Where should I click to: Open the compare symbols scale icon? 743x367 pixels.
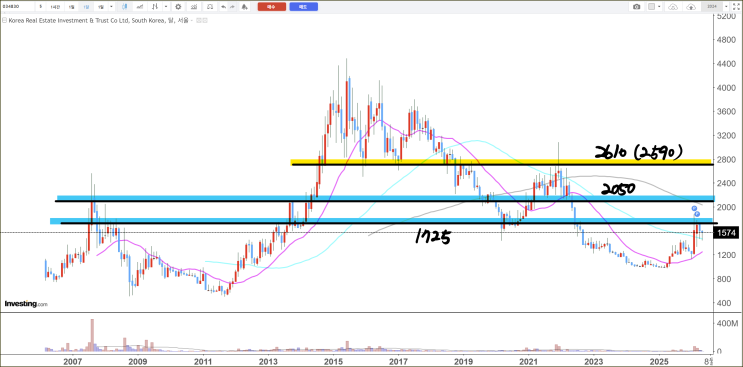(209, 7)
